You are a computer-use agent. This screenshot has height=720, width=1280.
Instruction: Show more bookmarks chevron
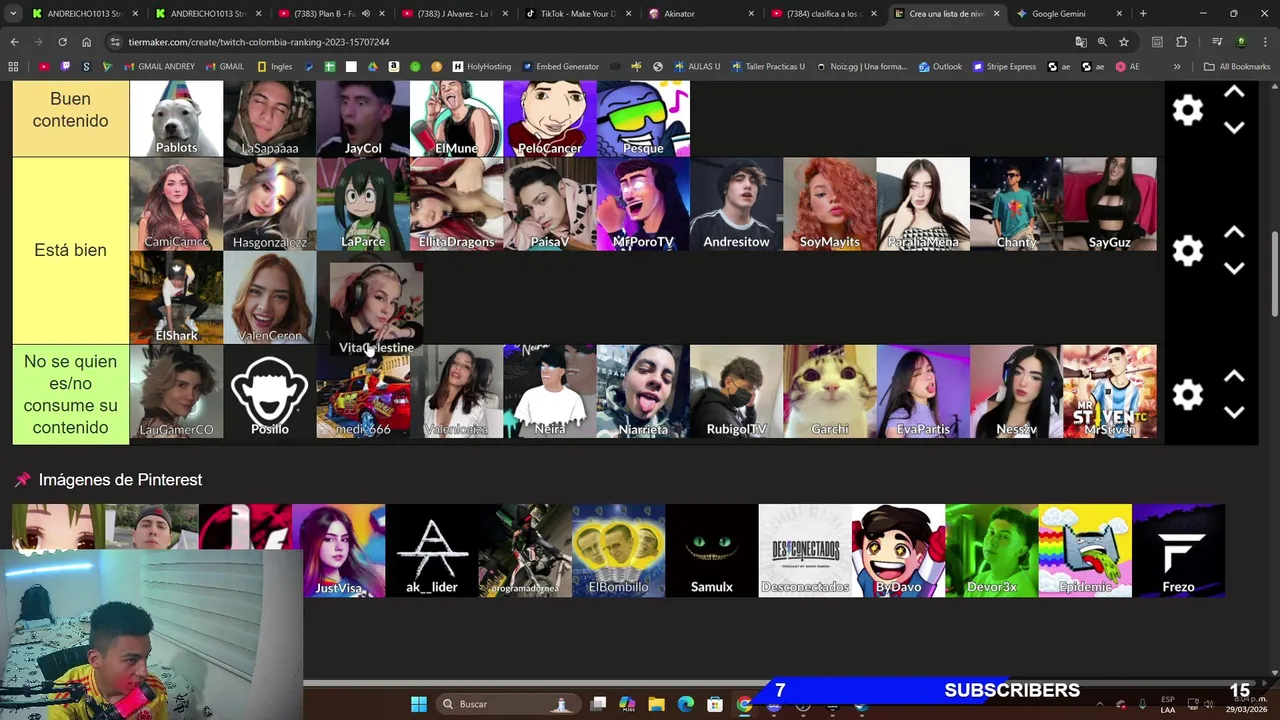pos(1177,67)
